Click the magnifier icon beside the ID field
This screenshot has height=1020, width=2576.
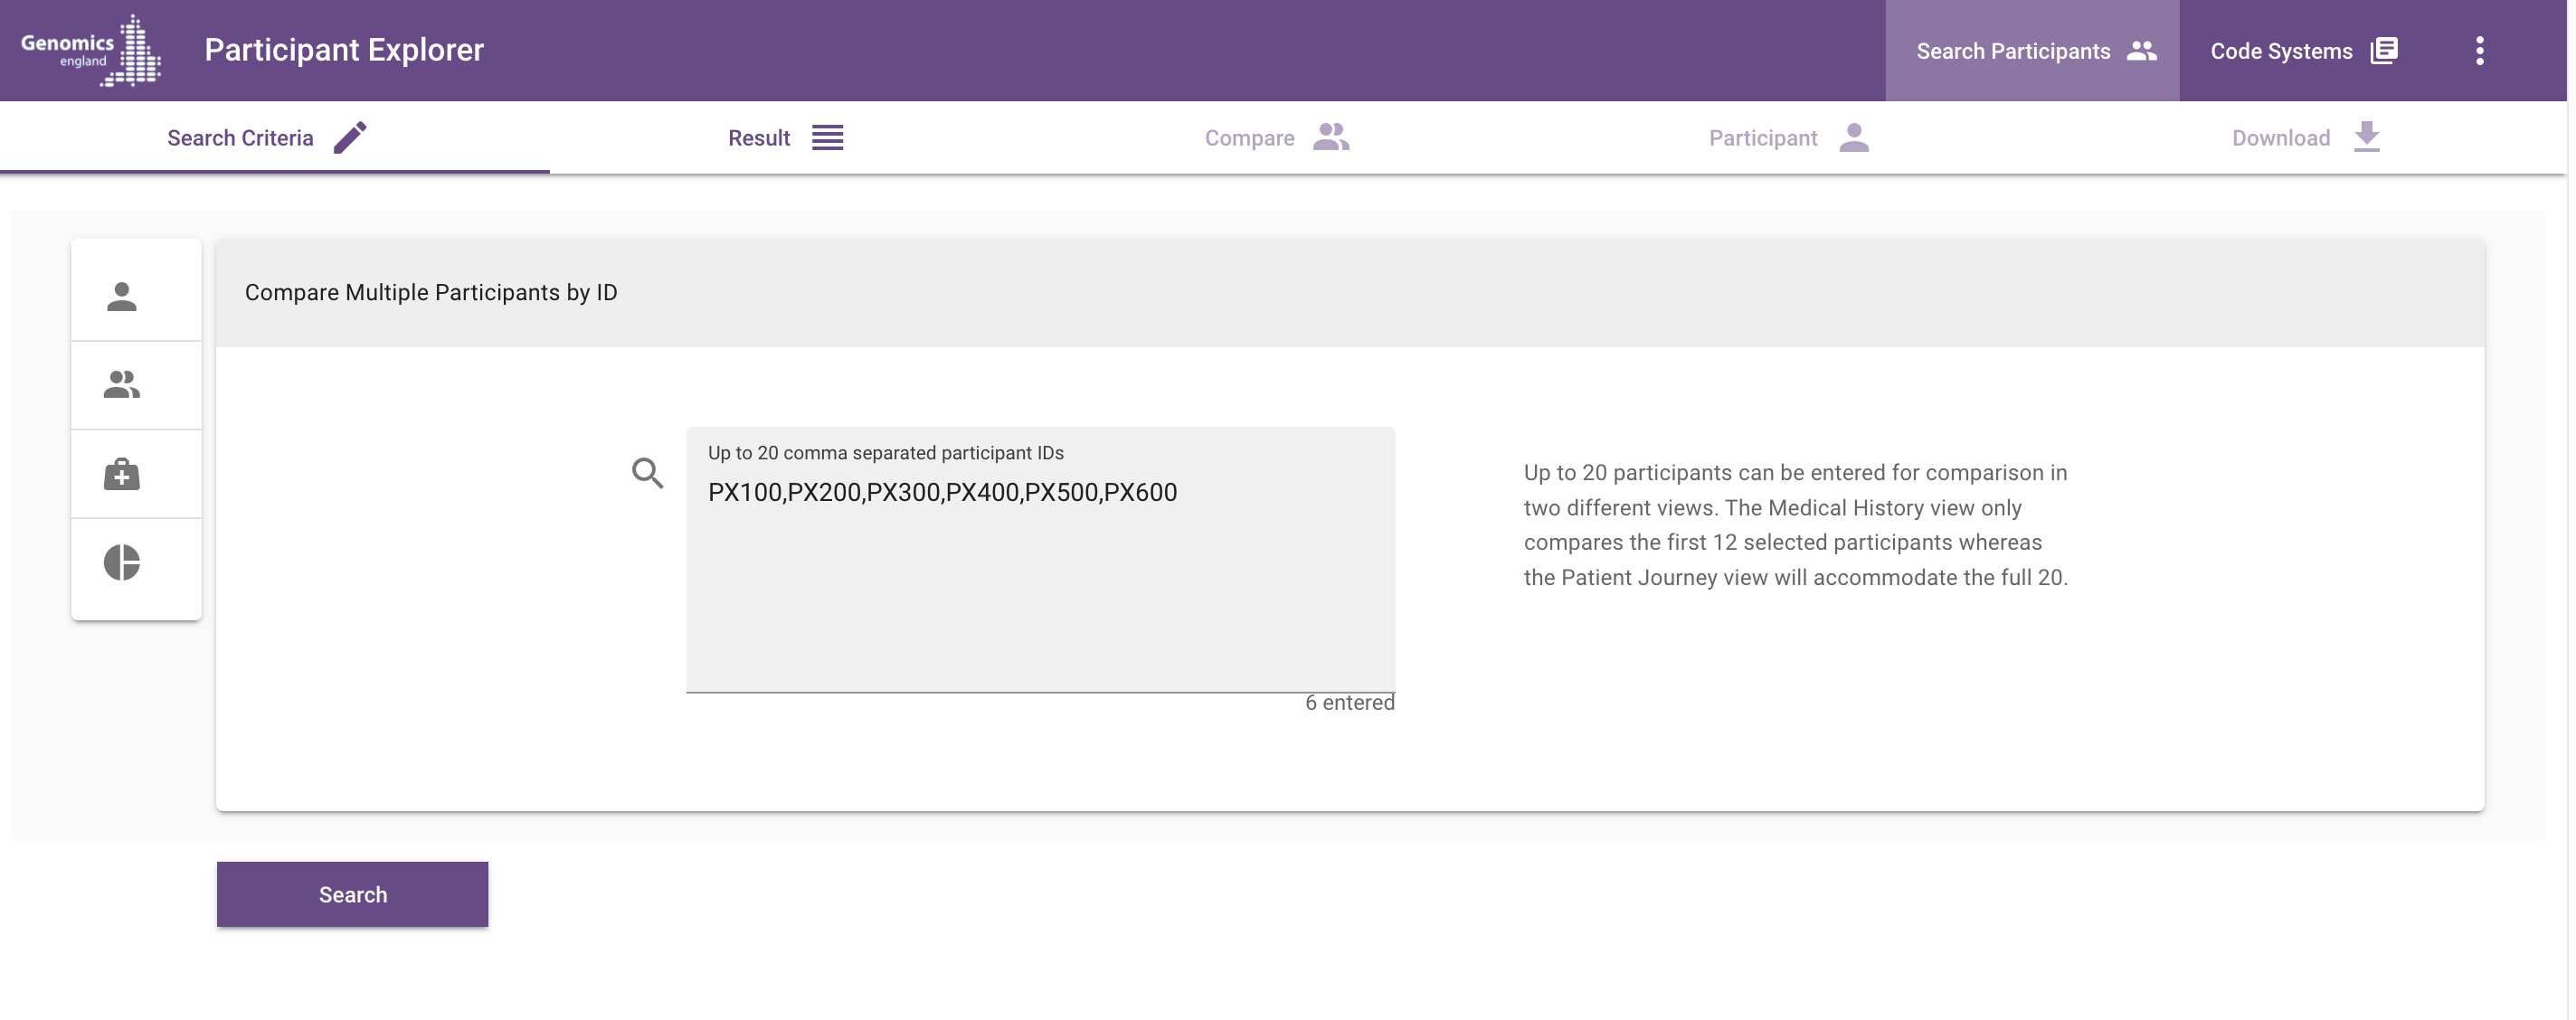(x=647, y=472)
